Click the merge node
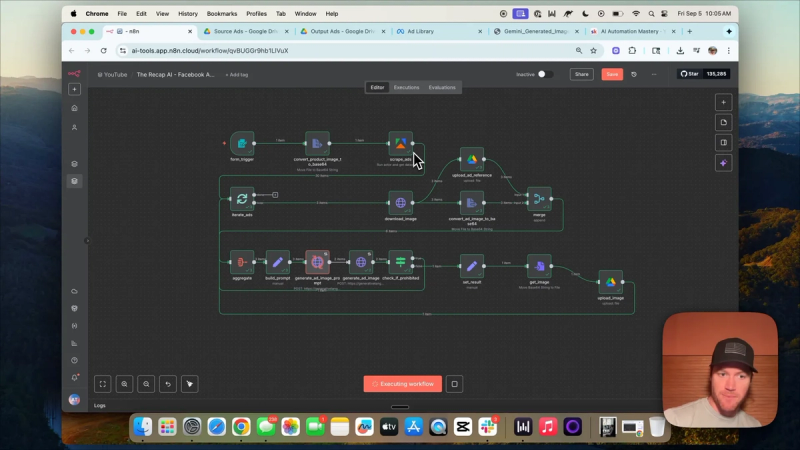Screen dimensions: 800x450 pyautogui.click(x=539, y=199)
